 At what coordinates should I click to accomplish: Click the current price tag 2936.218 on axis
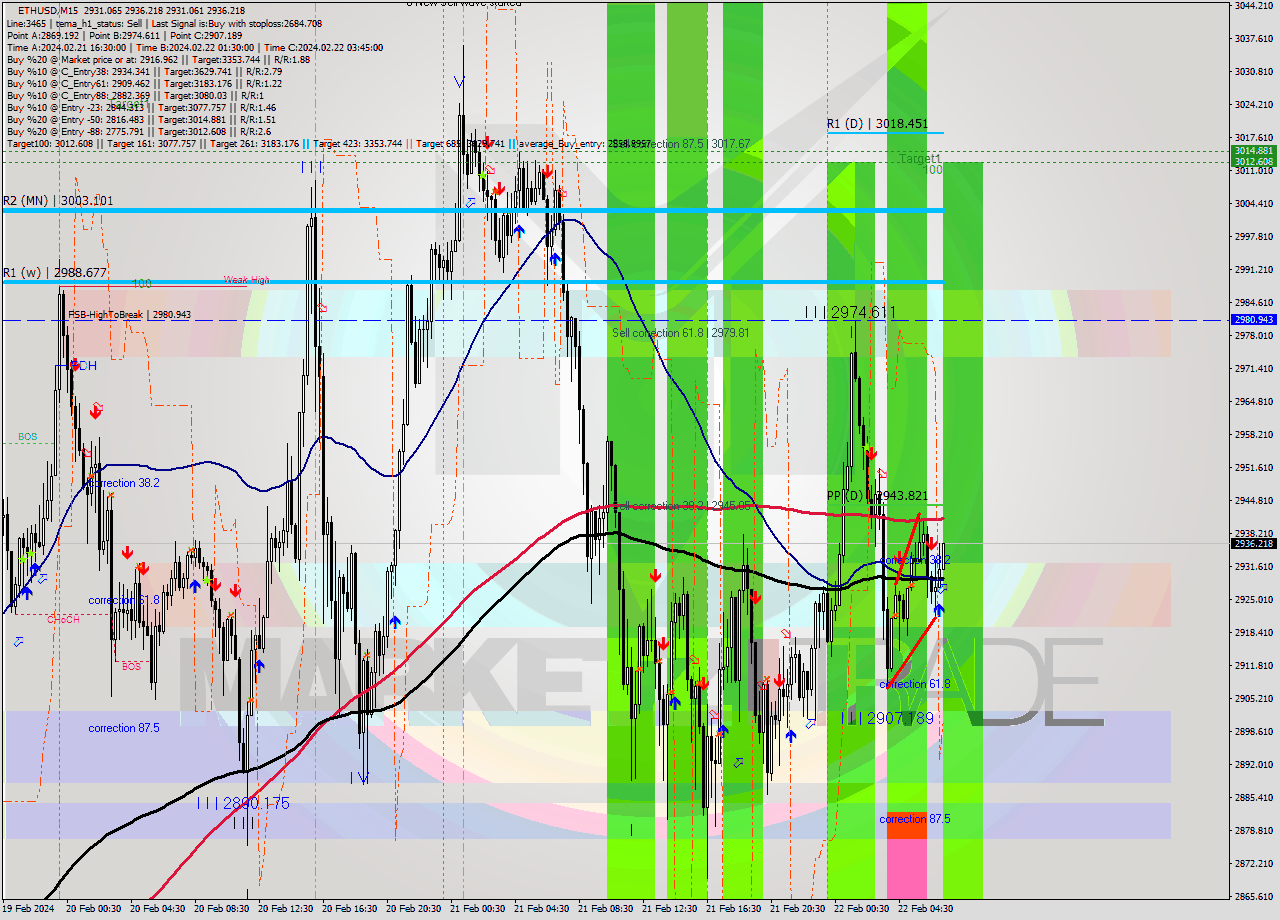pyautogui.click(x=1254, y=543)
